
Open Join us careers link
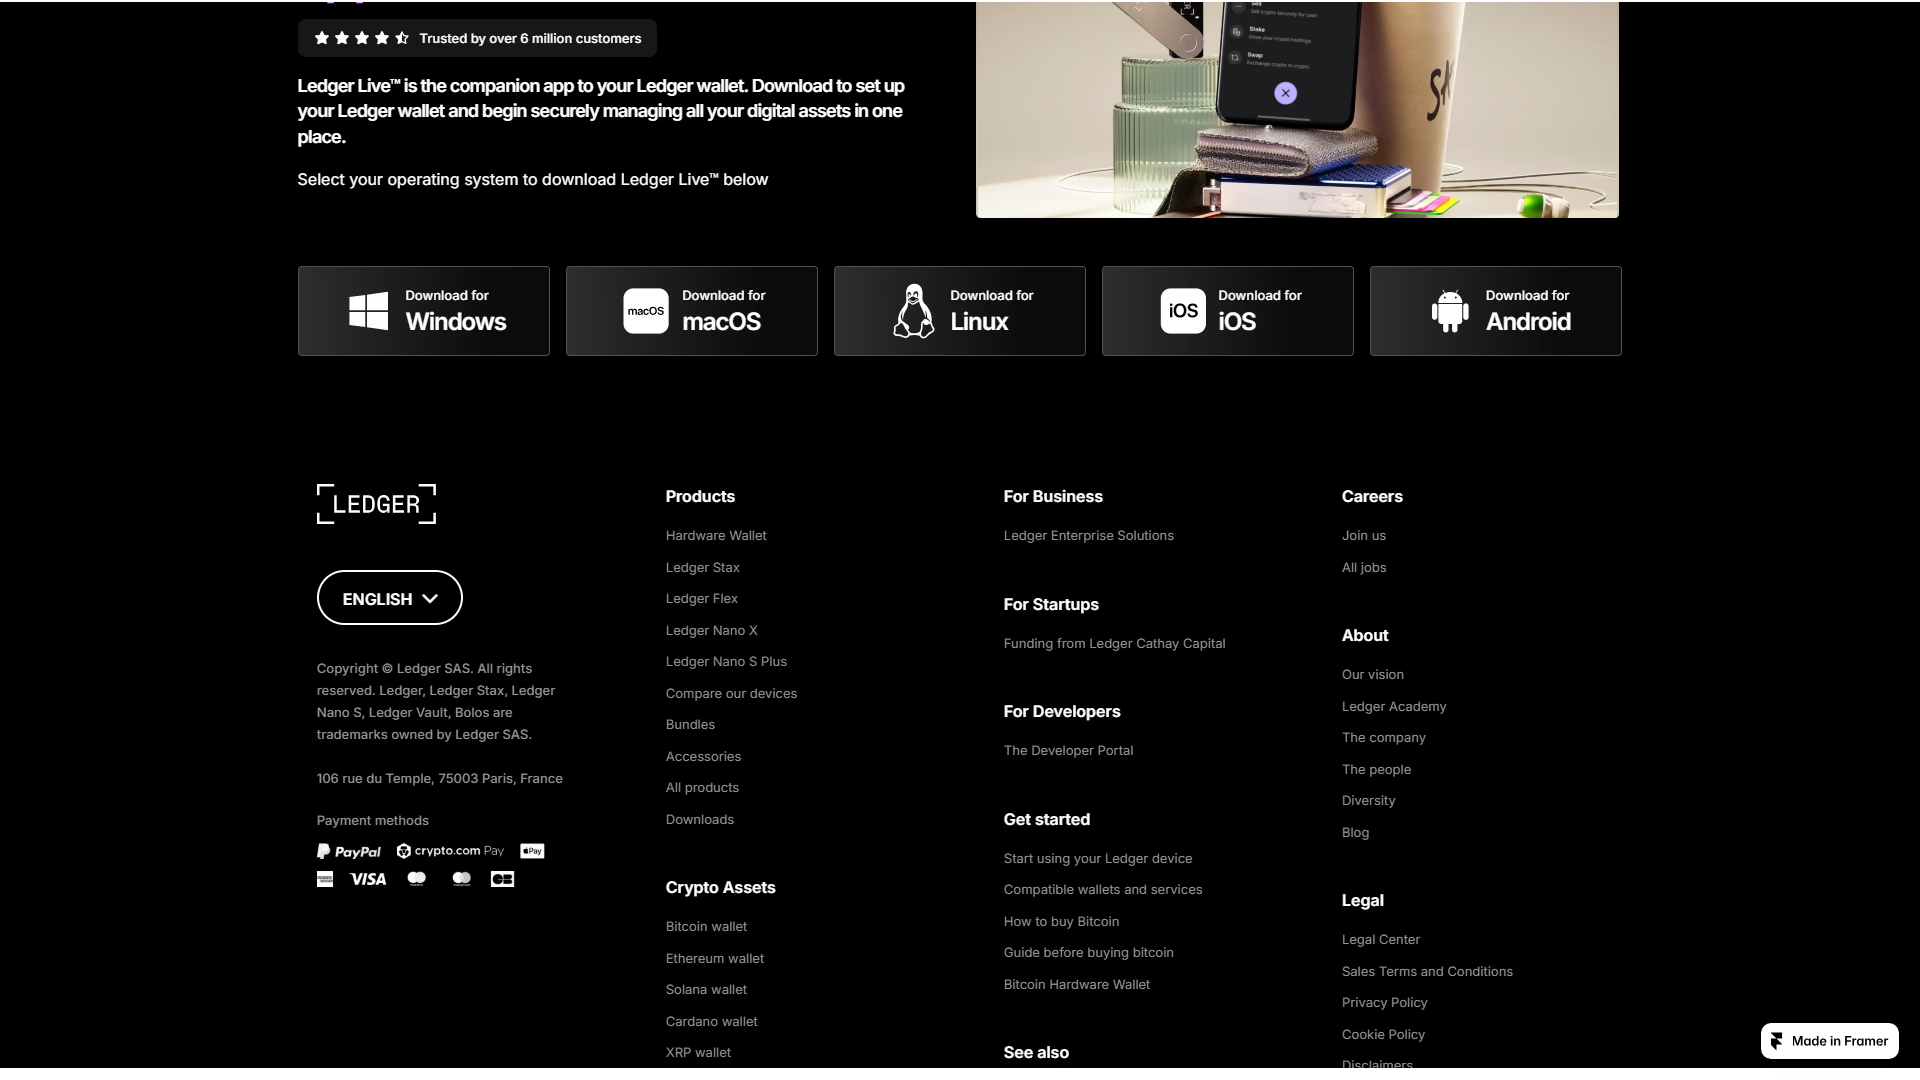tap(1364, 536)
